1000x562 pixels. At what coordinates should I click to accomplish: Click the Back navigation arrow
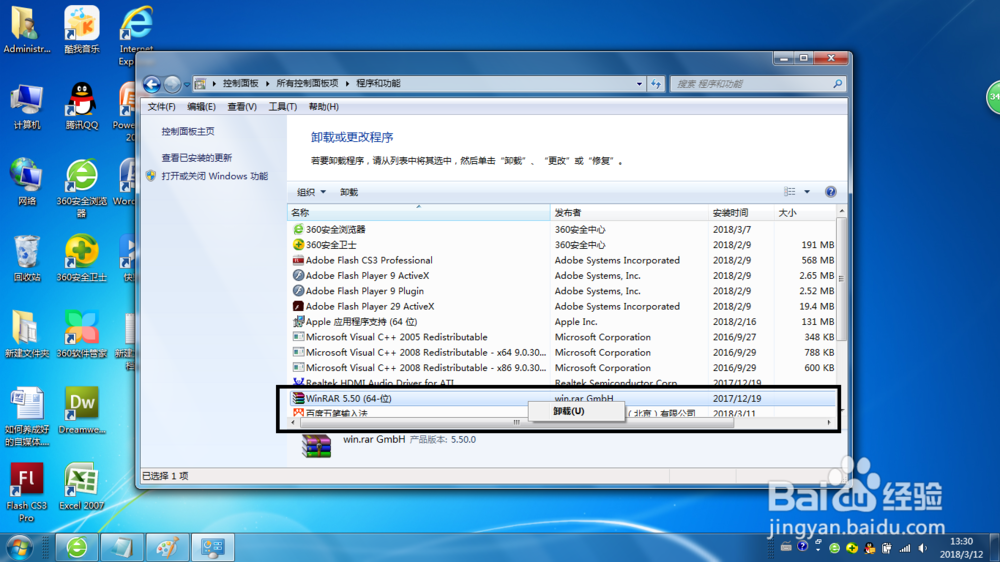point(152,84)
